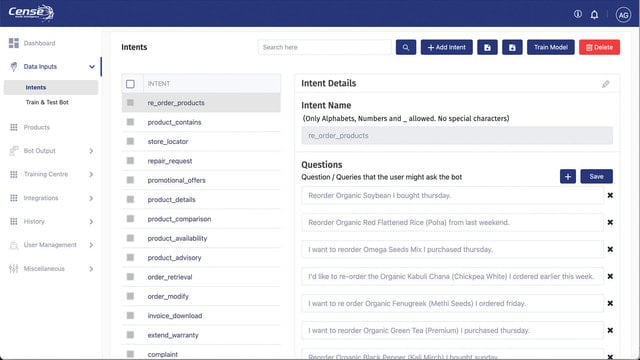
Task: Click the Cense logo
Action: point(31,13)
